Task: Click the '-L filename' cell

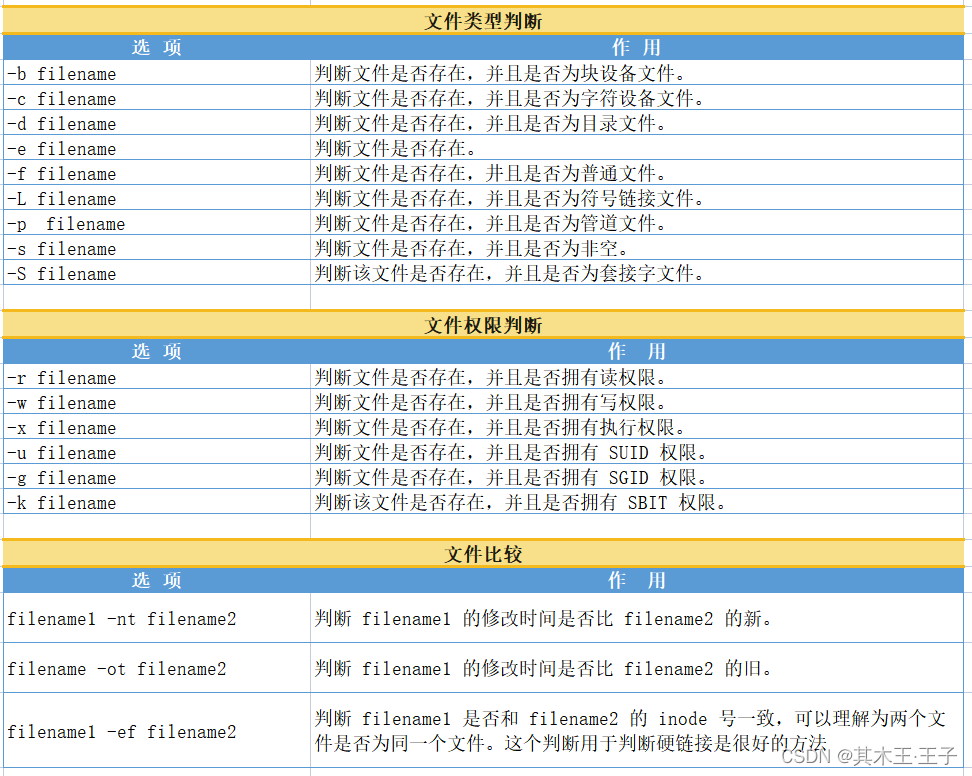Action: click(x=157, y=198)
